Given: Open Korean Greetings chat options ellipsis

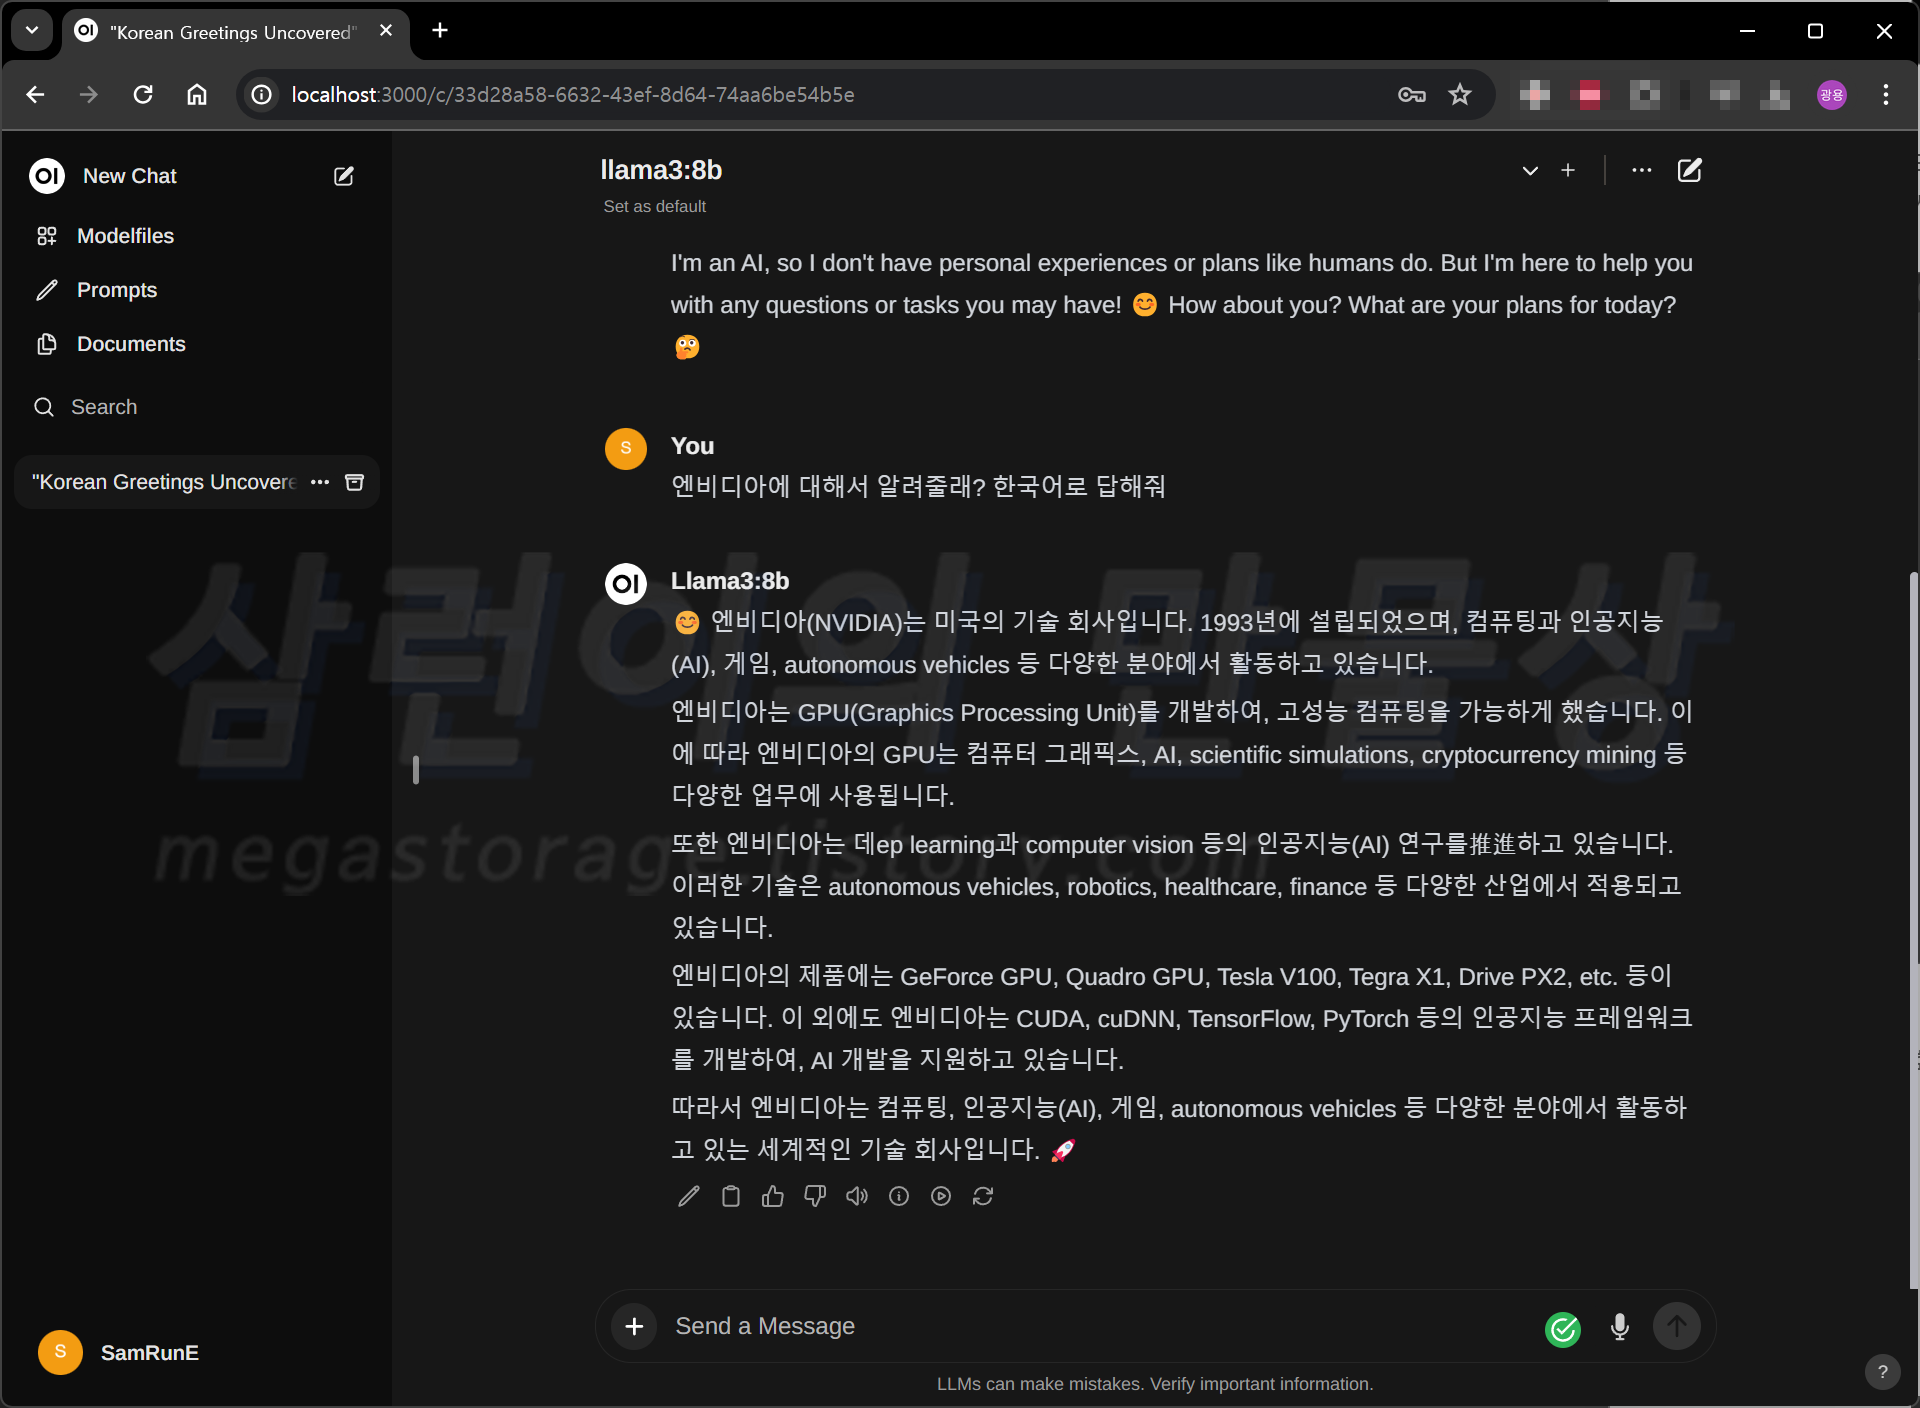Looking at the screenshot, I should (320, 482).
